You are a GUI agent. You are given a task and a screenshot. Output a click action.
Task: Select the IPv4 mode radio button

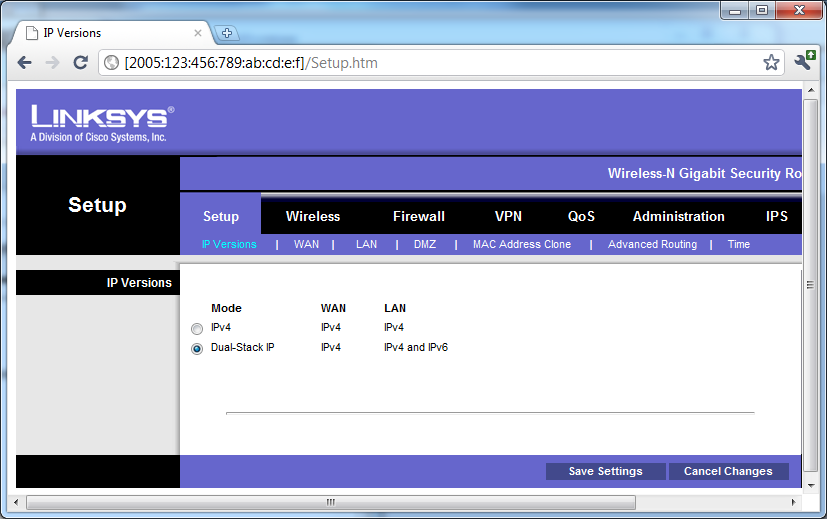[x=197, y=329]
